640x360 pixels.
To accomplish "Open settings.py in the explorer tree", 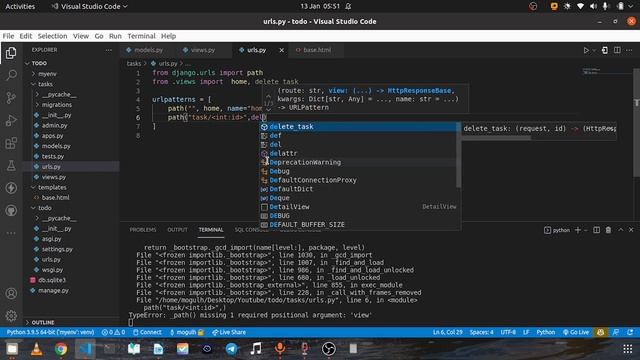I will coord(57,249).
